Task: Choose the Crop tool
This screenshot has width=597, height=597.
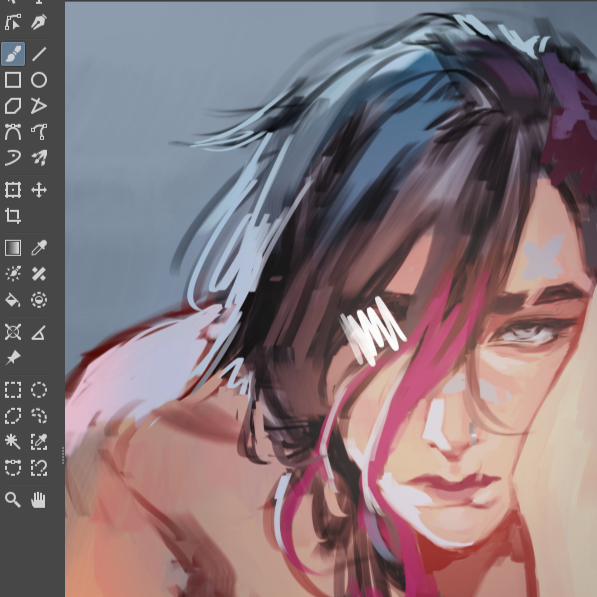Action: [13, 215]
